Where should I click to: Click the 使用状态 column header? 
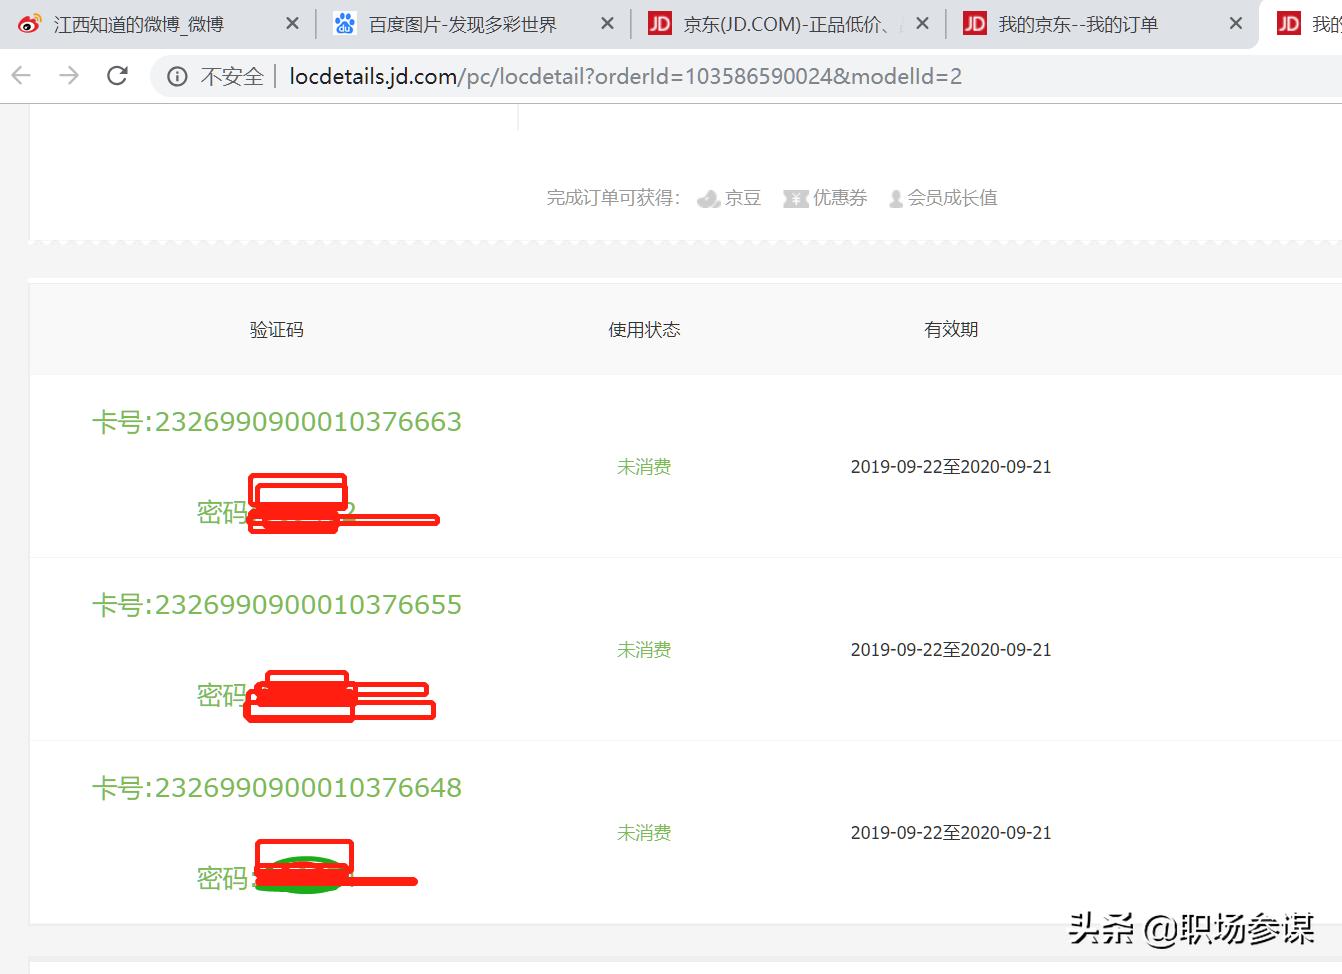pyautogui.click(x=644, y=329)
